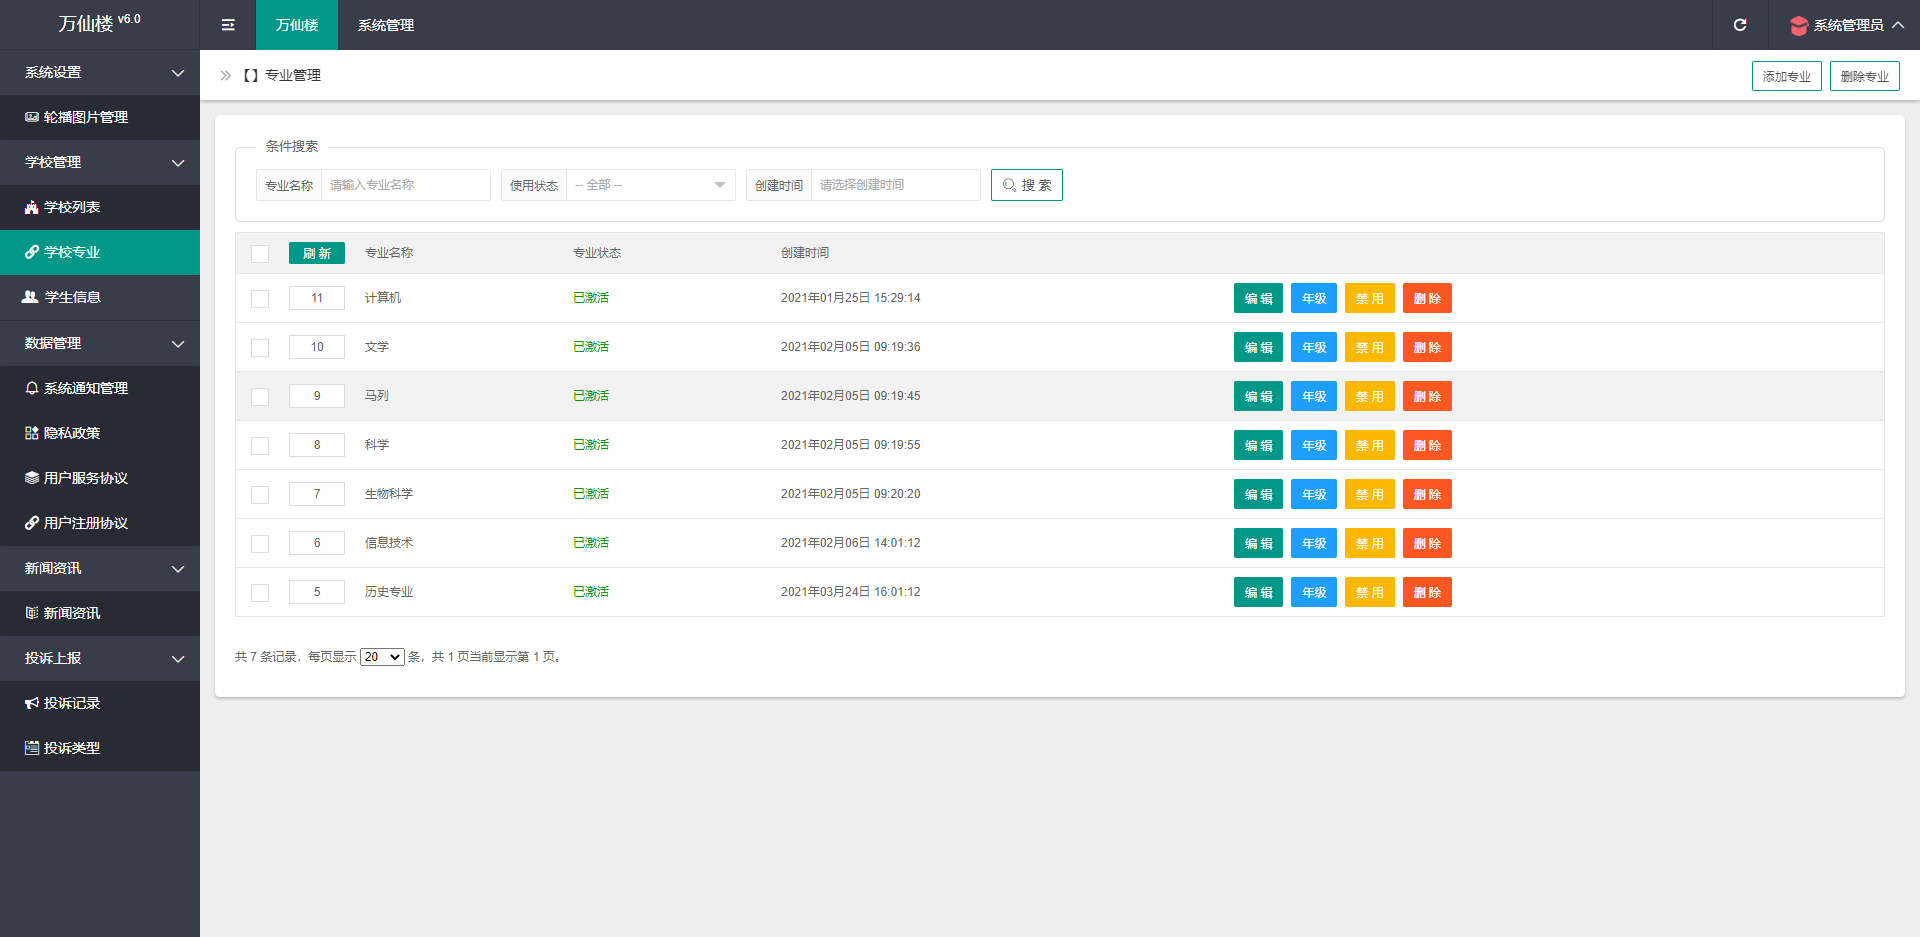
Task: Focus the 专业名称 search input field
Action: 406,185
